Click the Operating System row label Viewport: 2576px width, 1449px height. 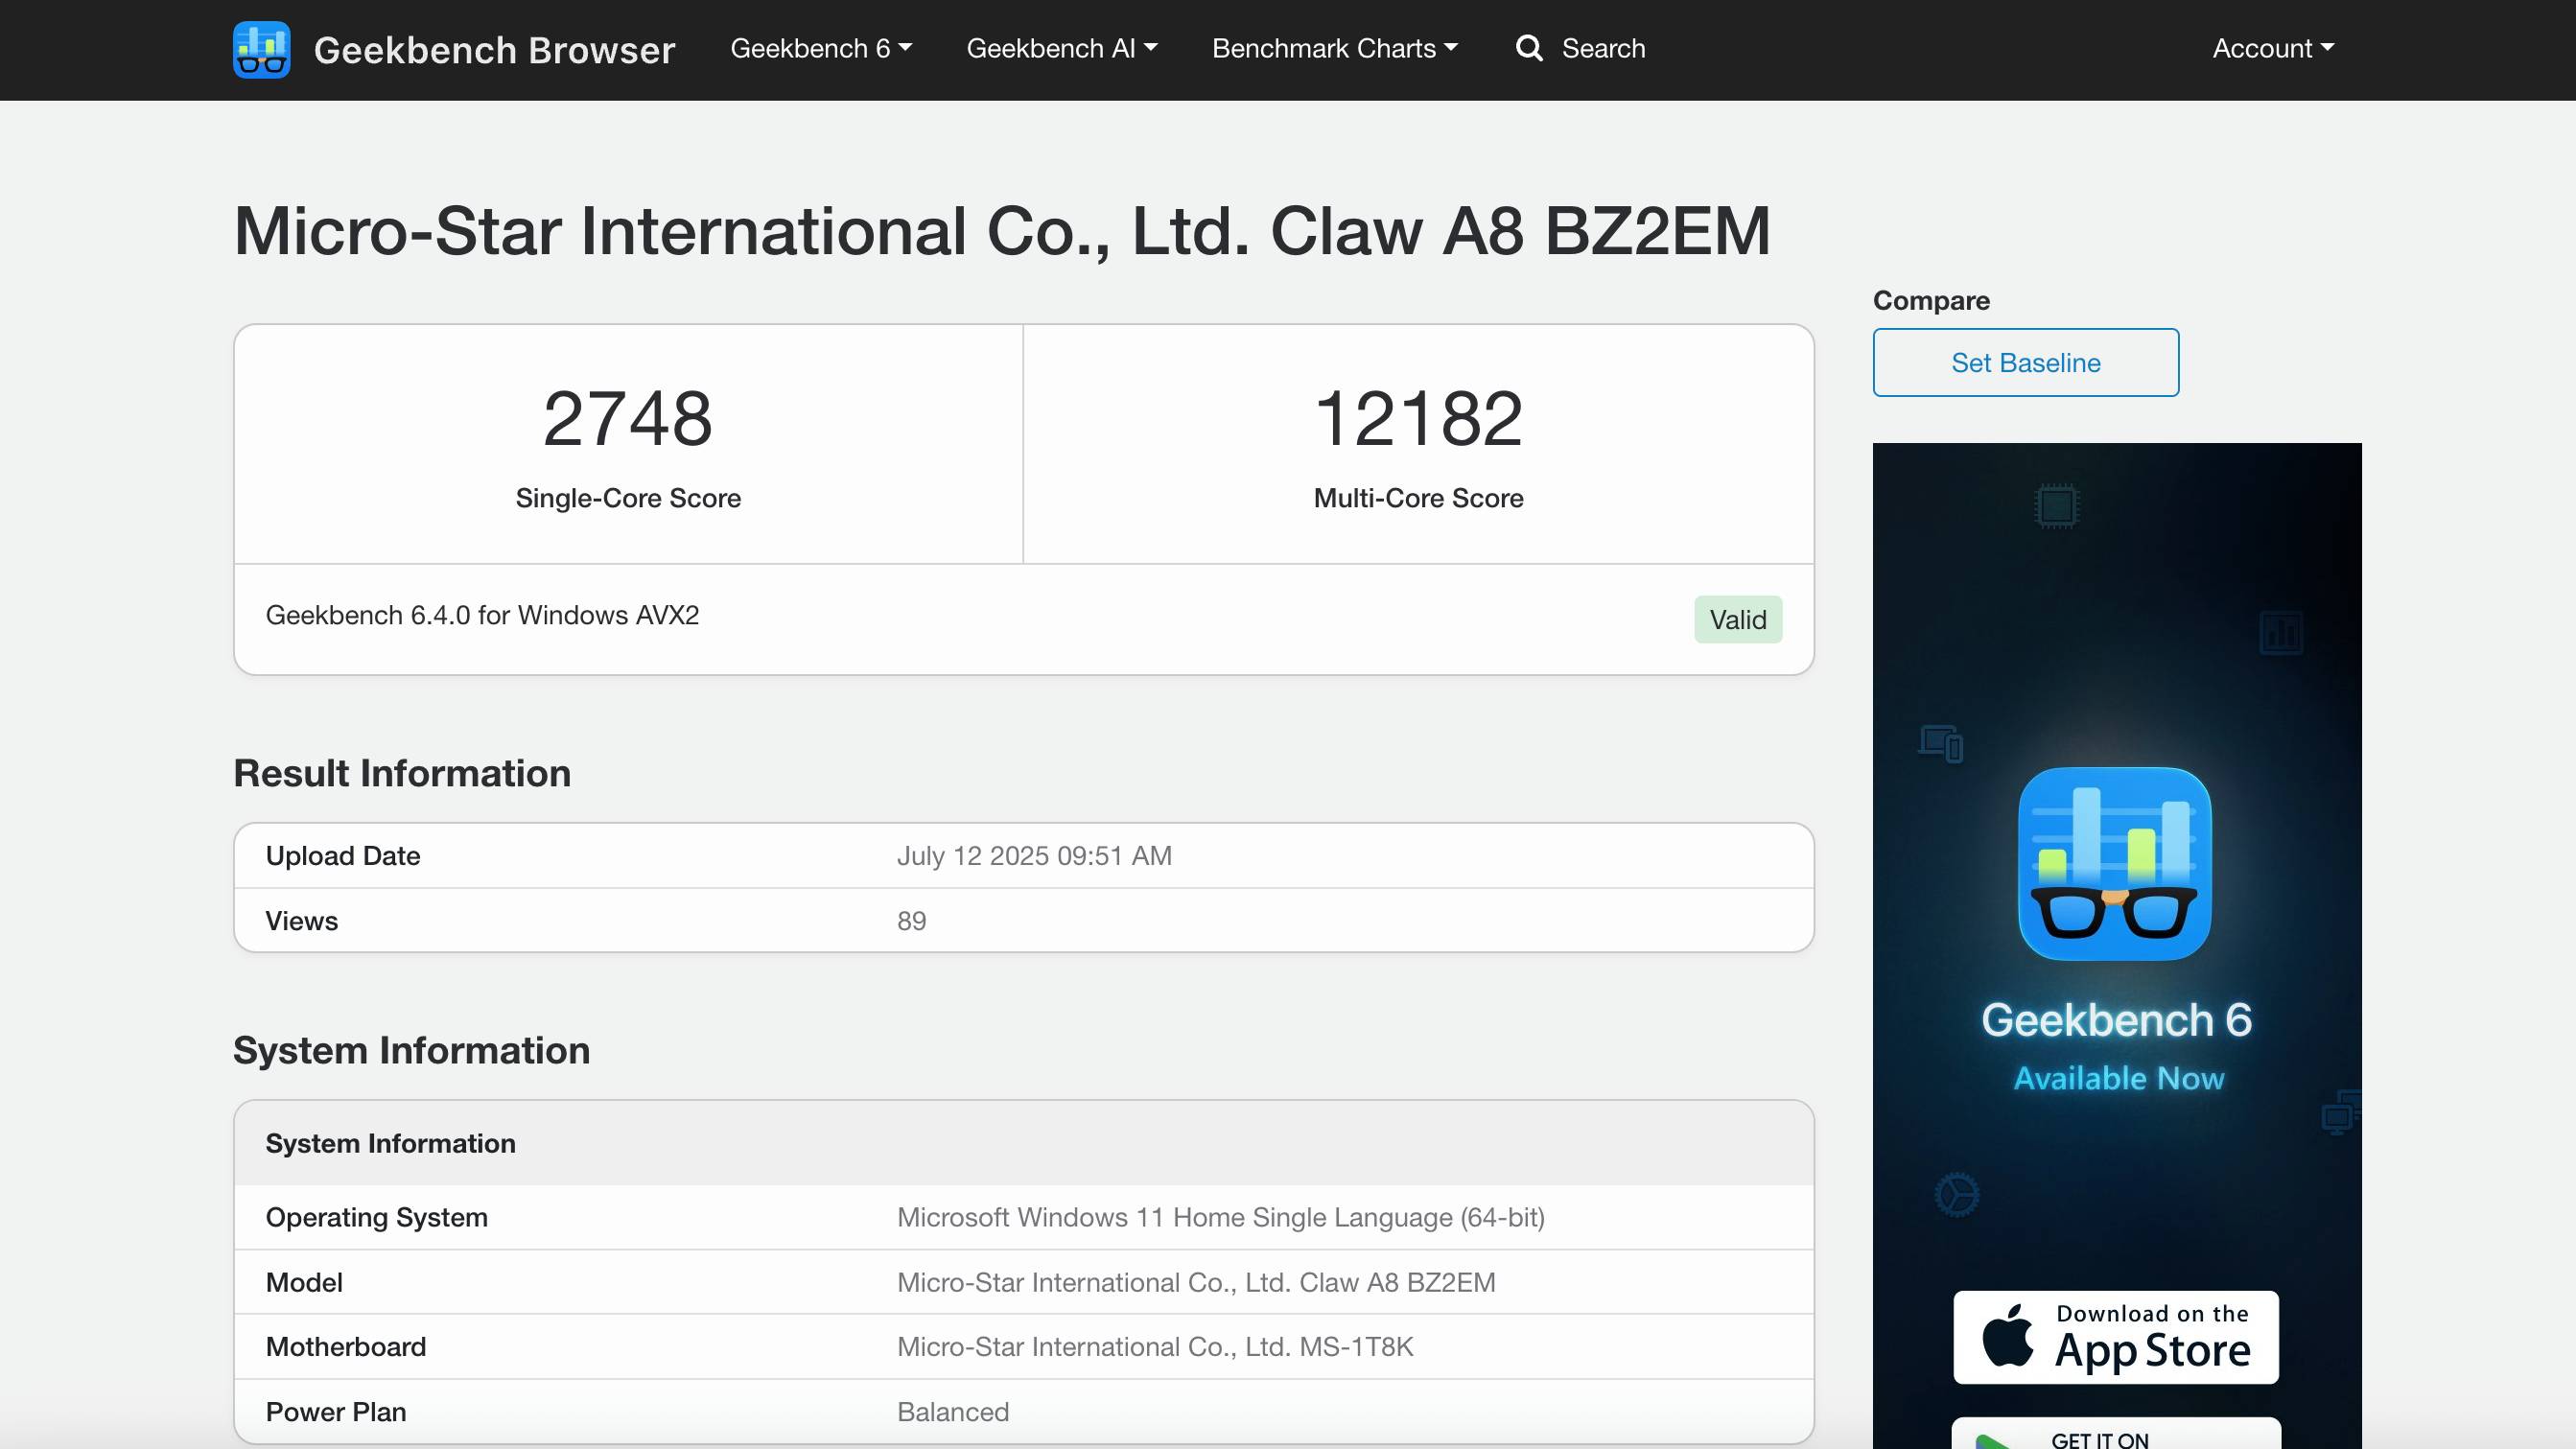pos(376,1217)
